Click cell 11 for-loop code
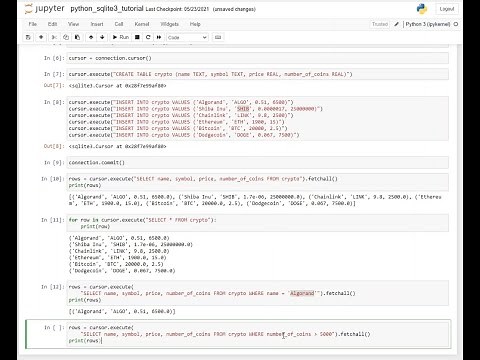The width and height of the screenshot is (480, 360). pyautogui.click(x=258, y=223)
